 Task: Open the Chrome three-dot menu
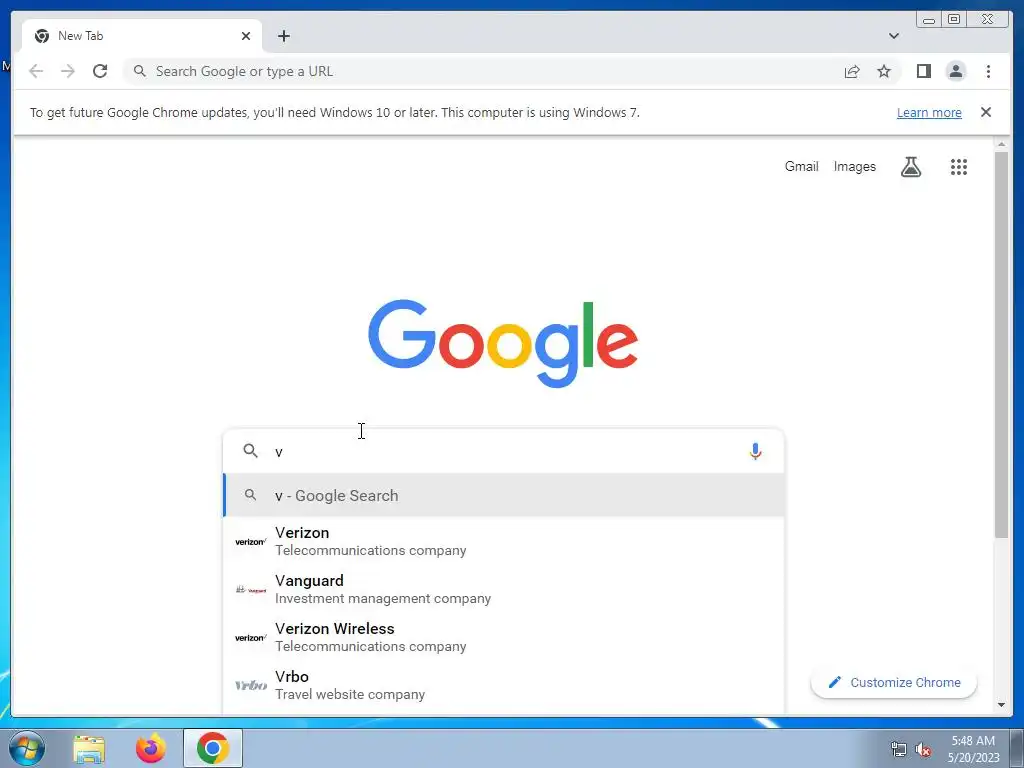[x=988, y=71]
